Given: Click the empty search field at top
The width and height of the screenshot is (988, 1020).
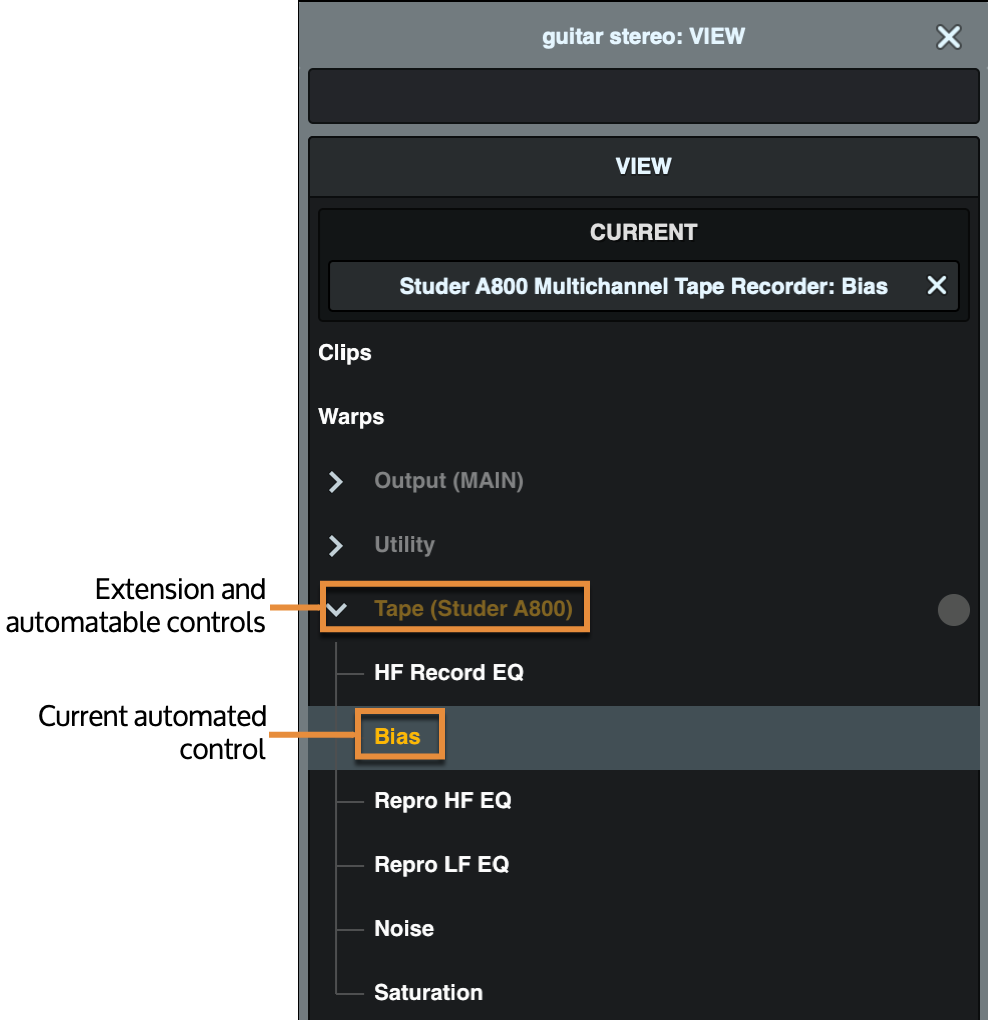Looking at the screenshot, I should pos(643,96).
